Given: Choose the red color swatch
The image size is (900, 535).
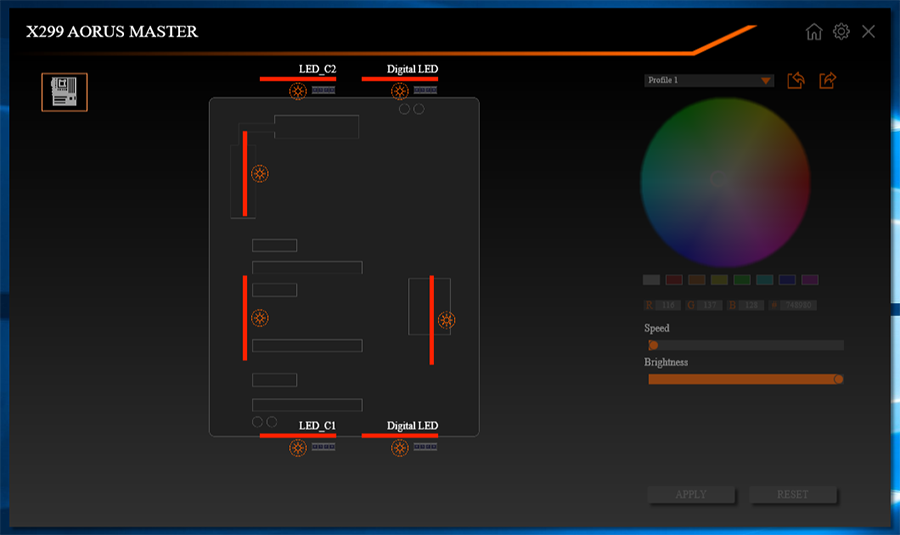Looking at the screenshot, I should 674,280.
